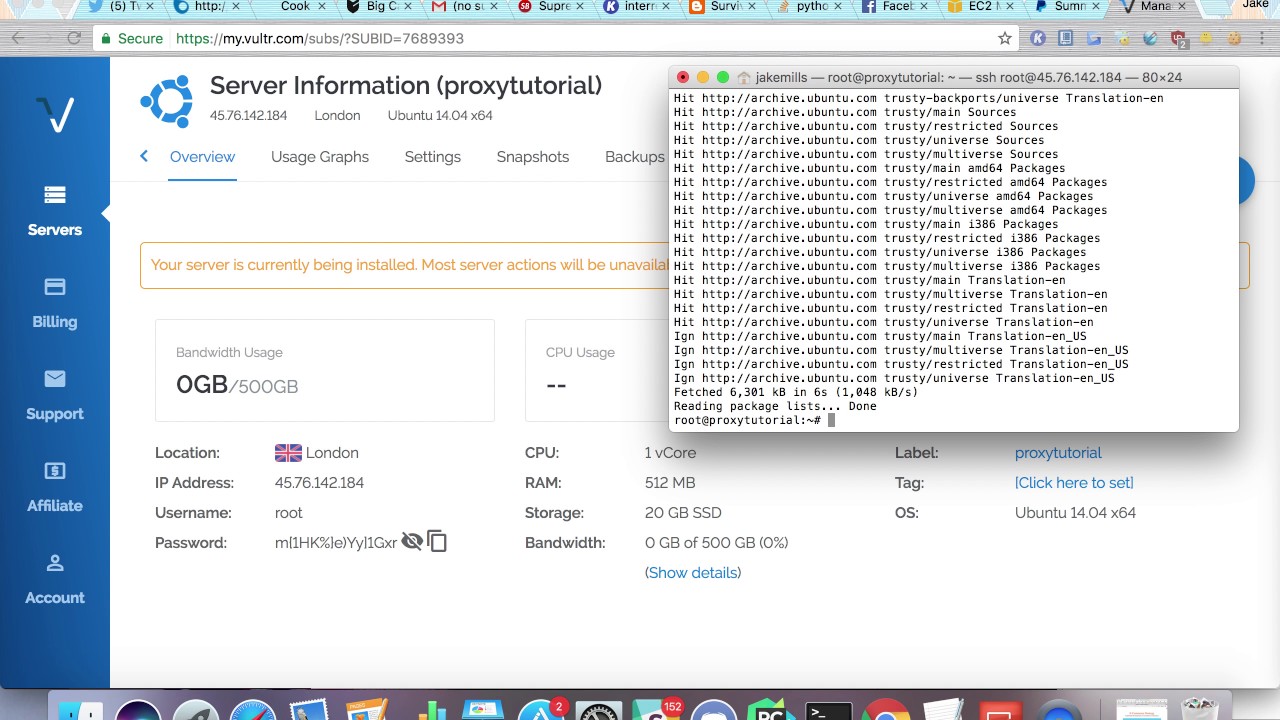The height and width of the screenshot is (720, 1280).
Task: Click the password text m[1HK%]e)Yy]1Gxr
Action: [x=336, y=543]
